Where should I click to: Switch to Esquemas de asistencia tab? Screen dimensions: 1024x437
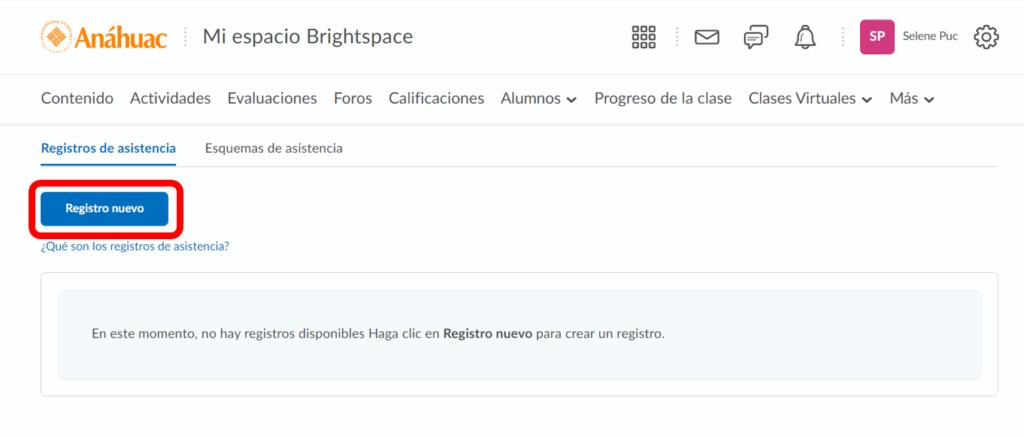[273, 148]
